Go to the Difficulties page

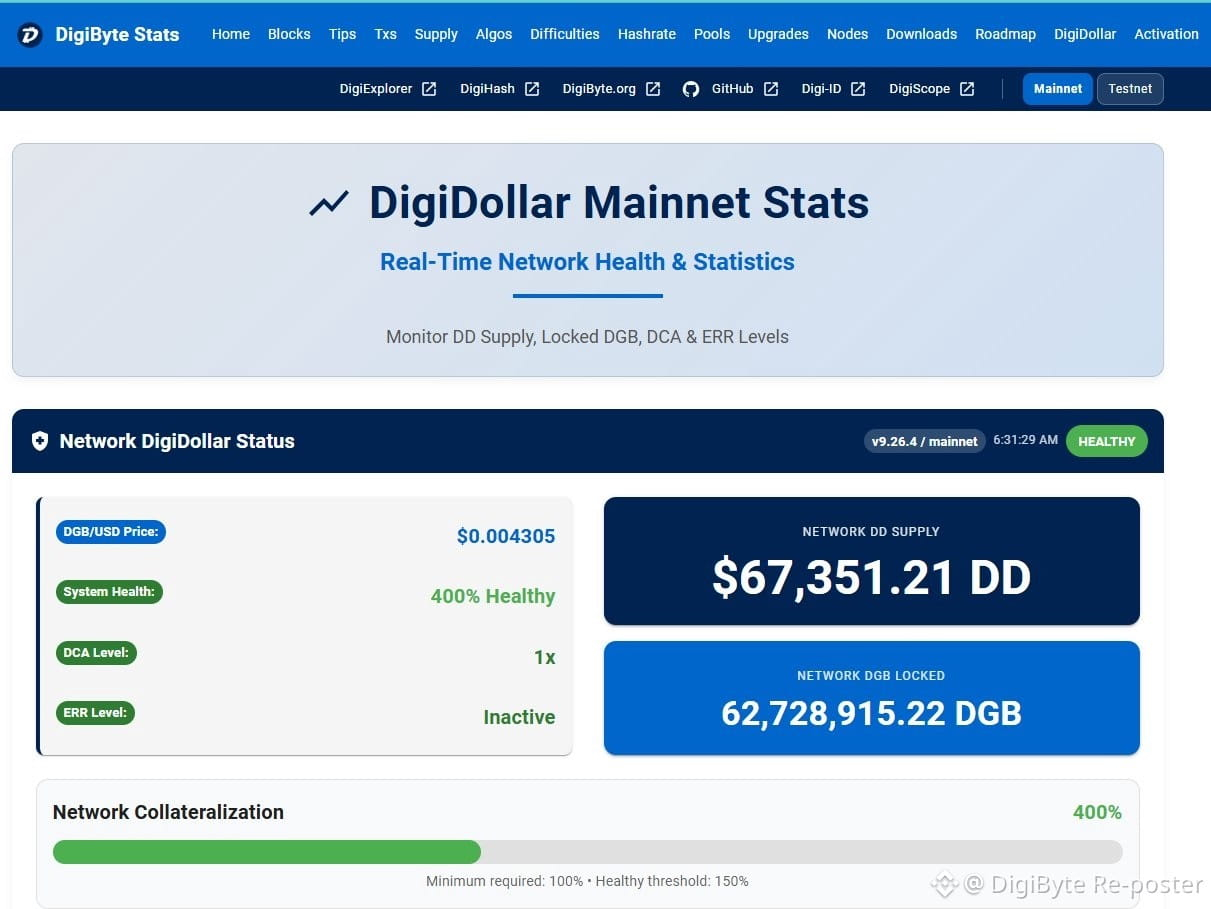(x=565, y=34)
